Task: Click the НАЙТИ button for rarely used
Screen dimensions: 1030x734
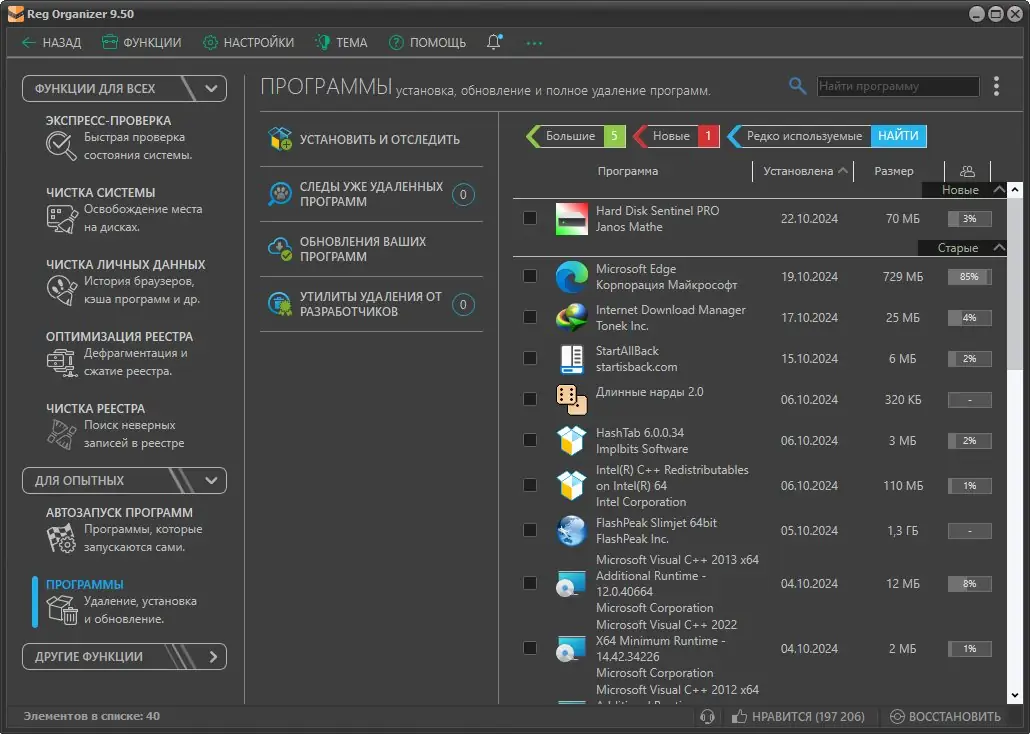Action: pos(898,136)
